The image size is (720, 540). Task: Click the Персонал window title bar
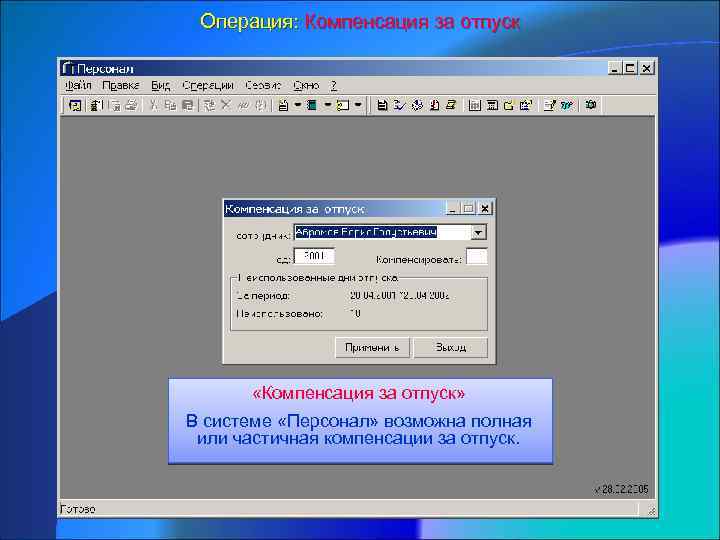tap(333, 68)
